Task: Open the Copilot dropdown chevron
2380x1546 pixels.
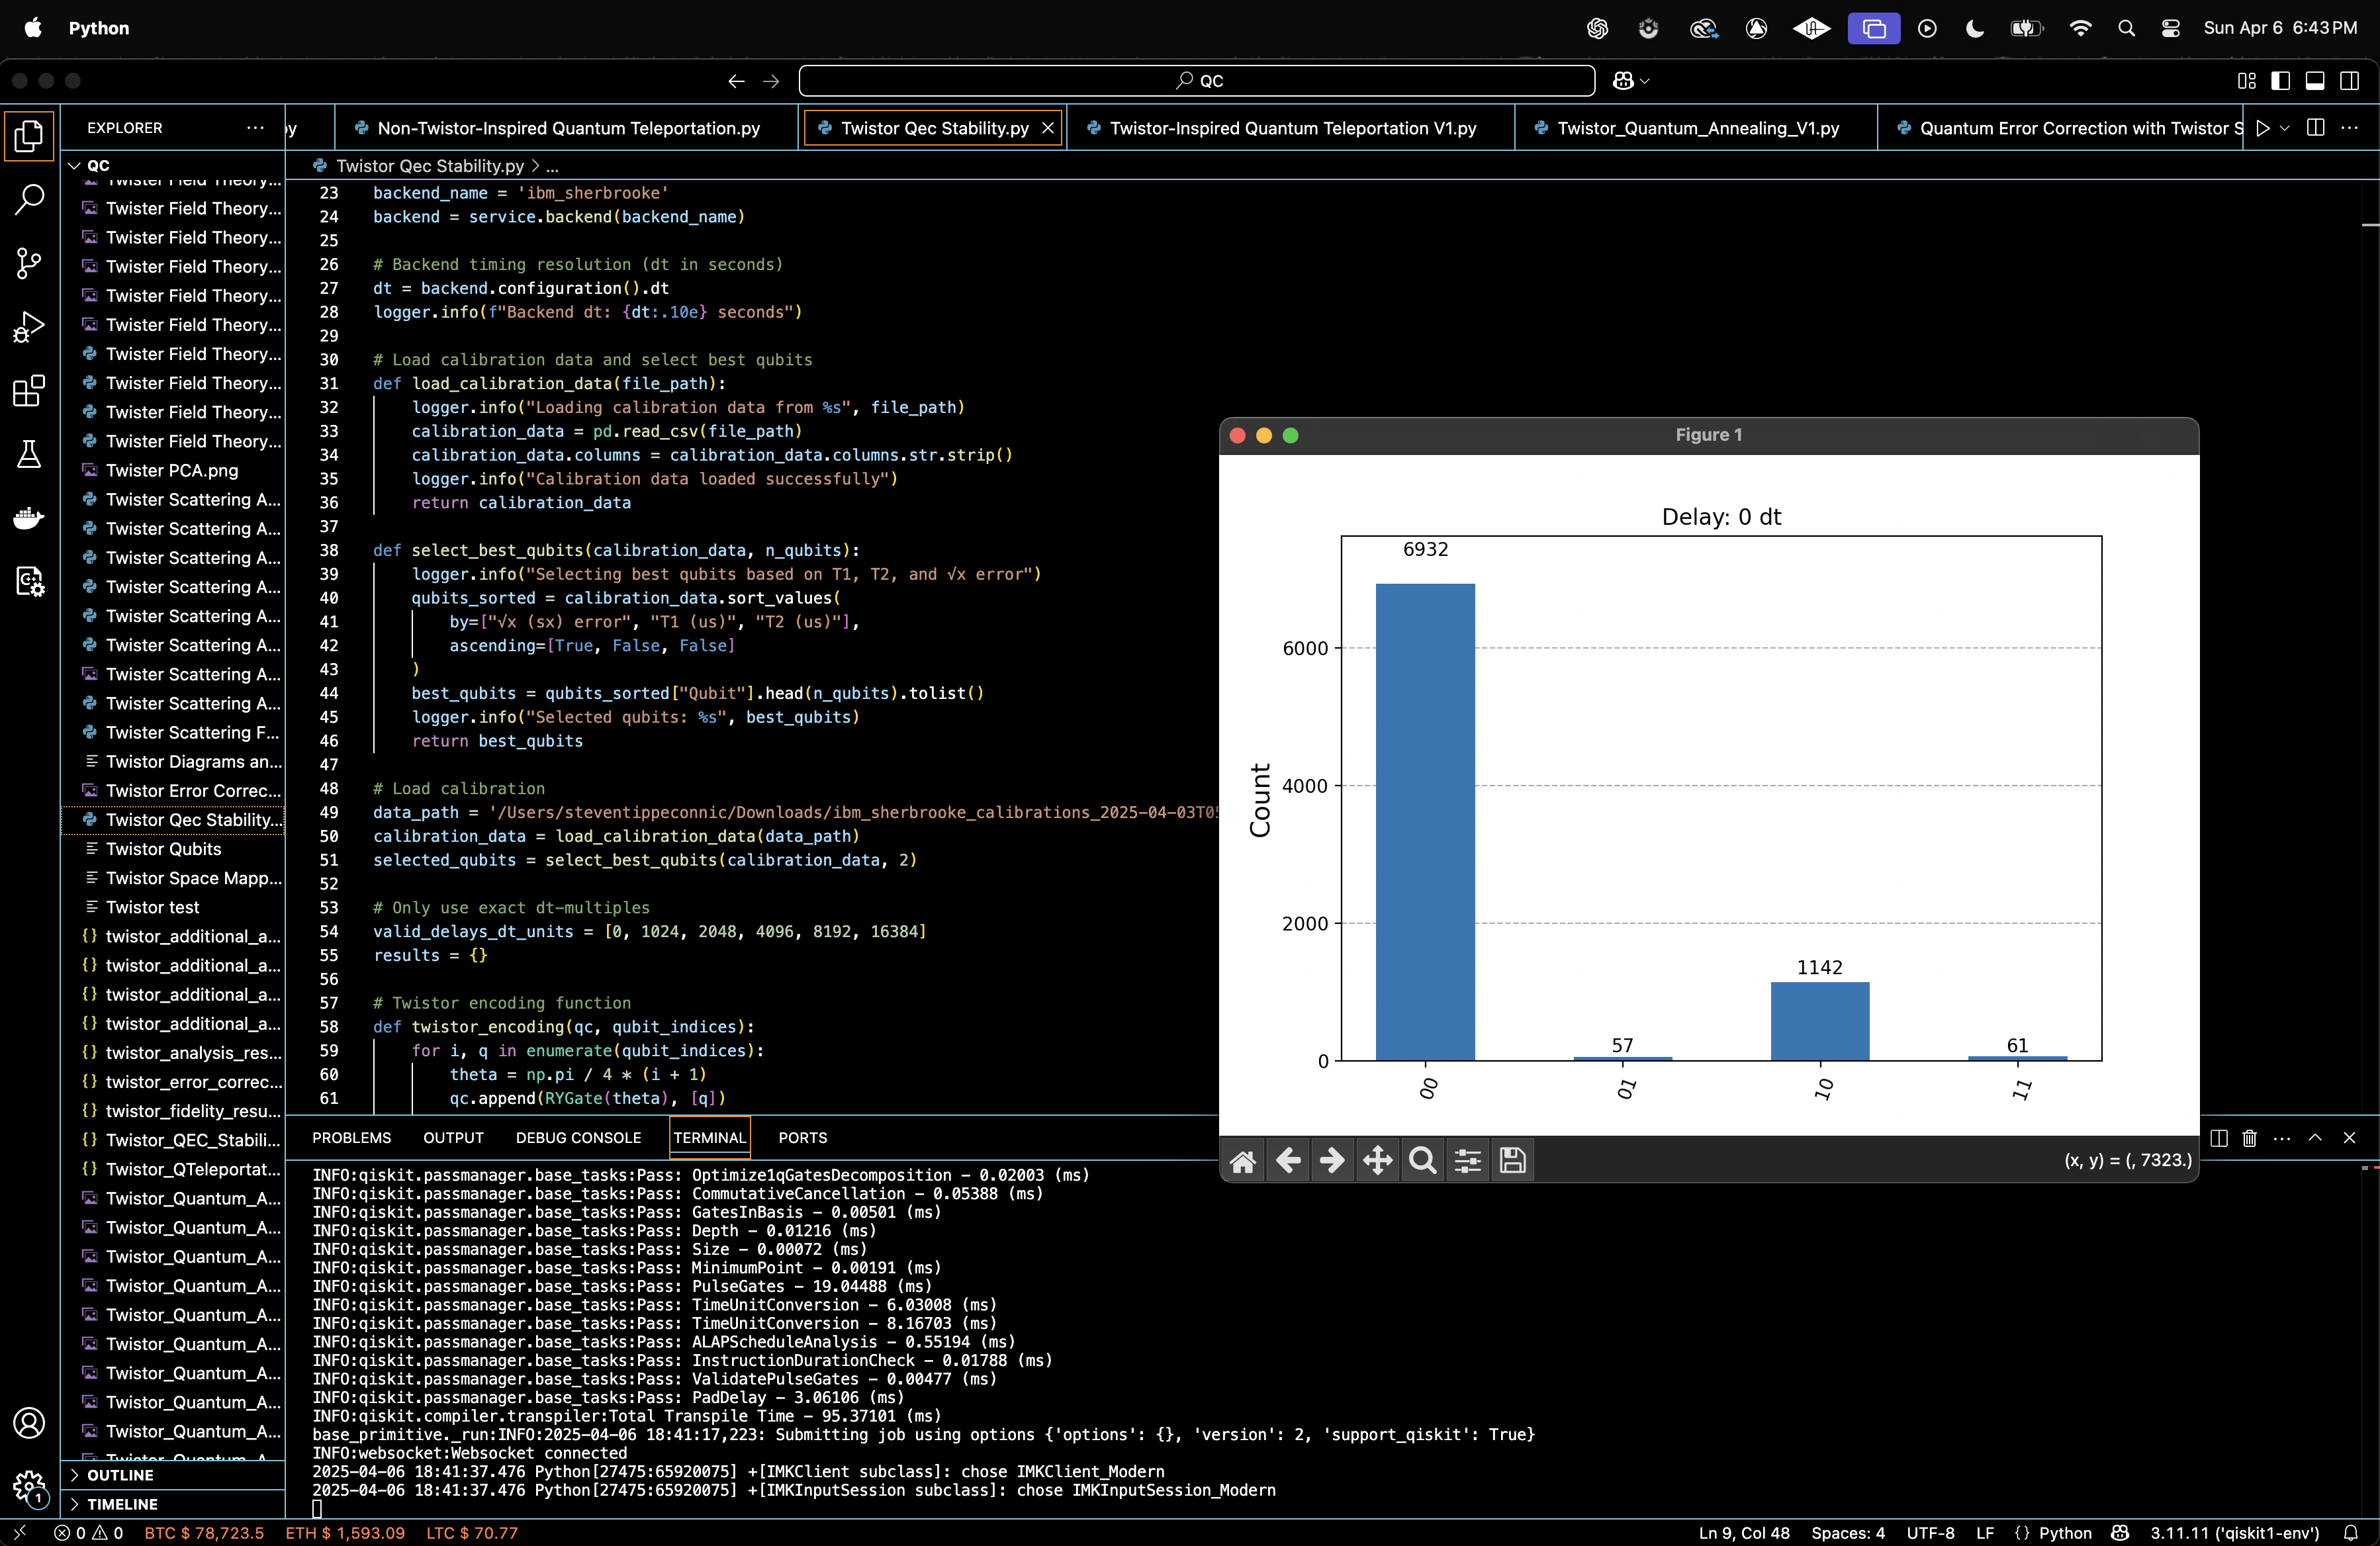Action: tap(1645, 81)
